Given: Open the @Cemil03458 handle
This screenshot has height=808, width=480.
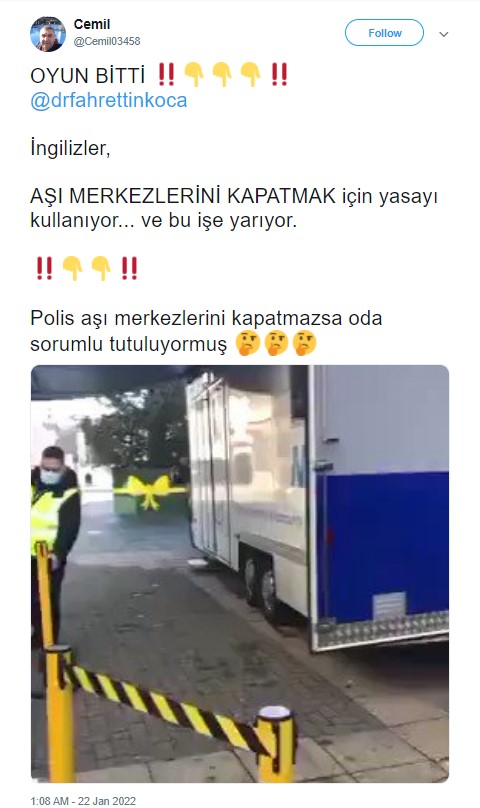Looking at the screenshot, I should tap(107, 41).
